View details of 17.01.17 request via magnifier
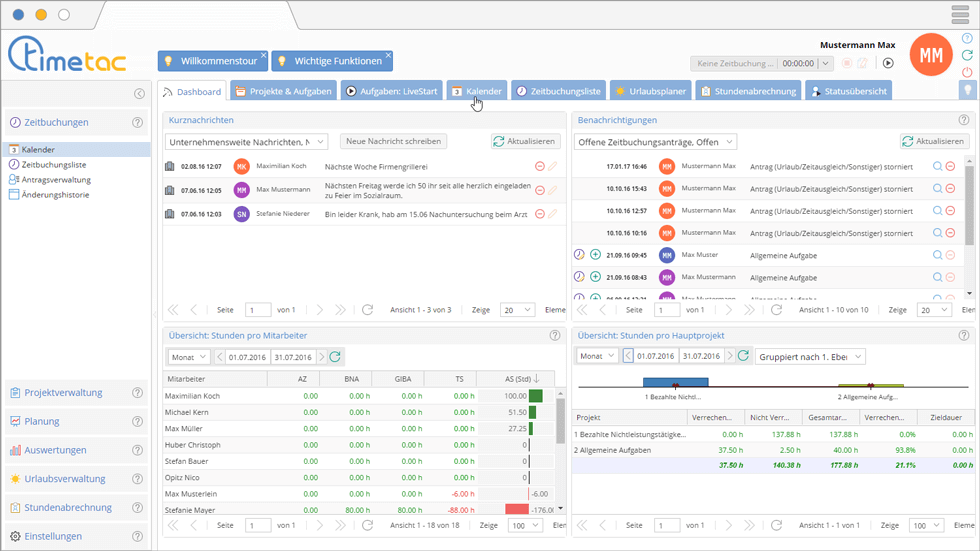Viewport: 980px width, 551px height. coord(937,166)
